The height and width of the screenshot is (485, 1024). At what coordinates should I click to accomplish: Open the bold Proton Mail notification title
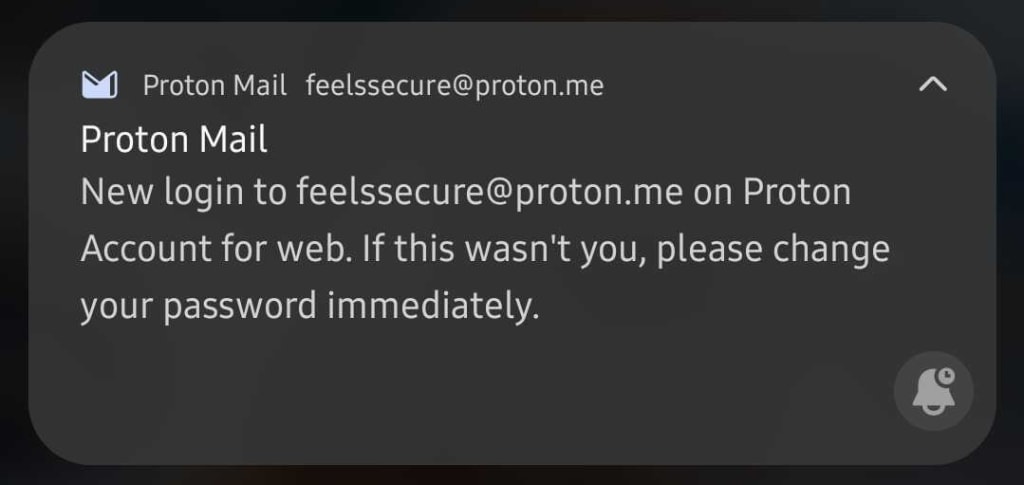174,139
